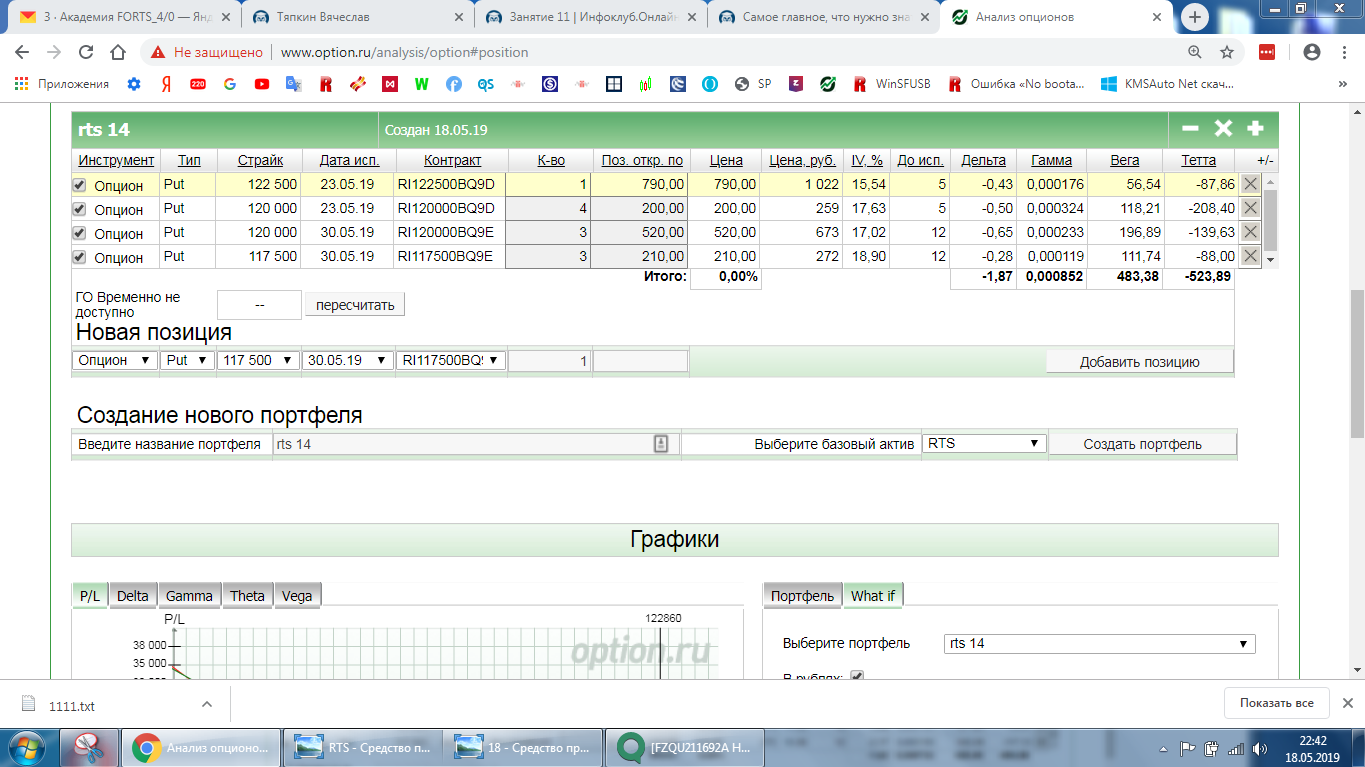The width and height of the screenshot is (1365, 767).
Task: Open the base asset dropdown showing RTS
Action: 984,443
